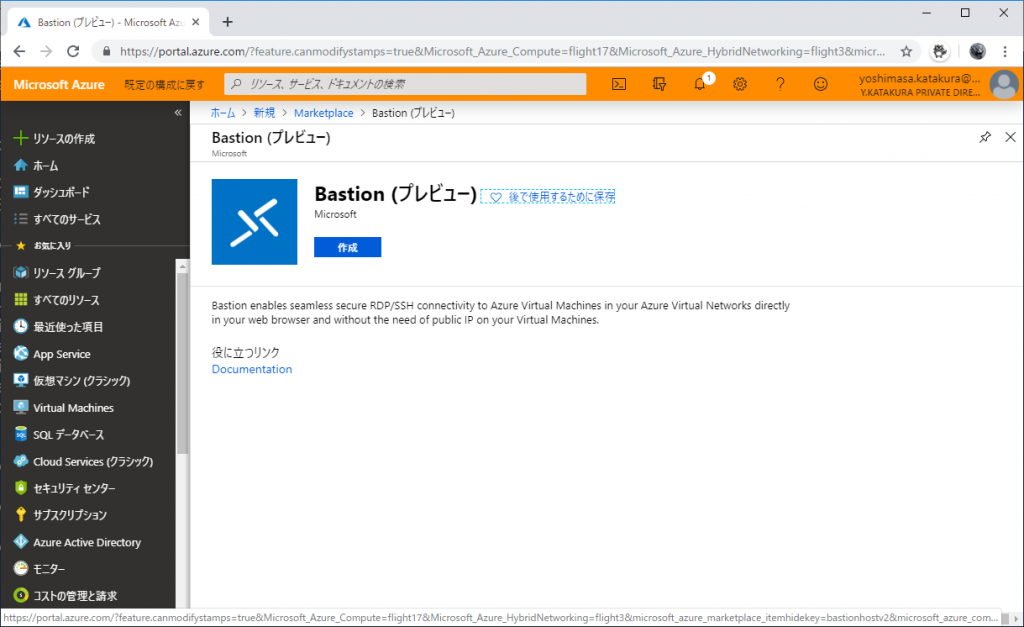Open the Chrome three-dot menu
The width and height of the screenshot is (1024, 627).
tap(1005, 51)
